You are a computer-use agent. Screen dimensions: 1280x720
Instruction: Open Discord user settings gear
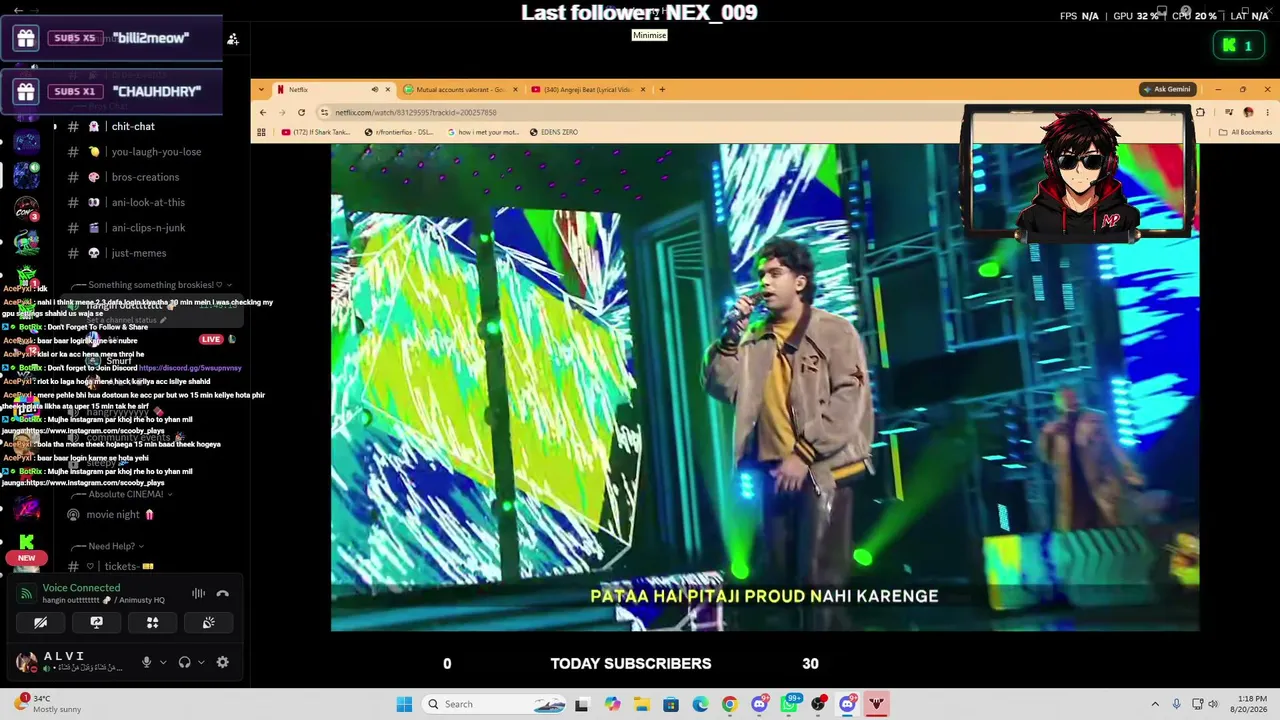(222, 662)
